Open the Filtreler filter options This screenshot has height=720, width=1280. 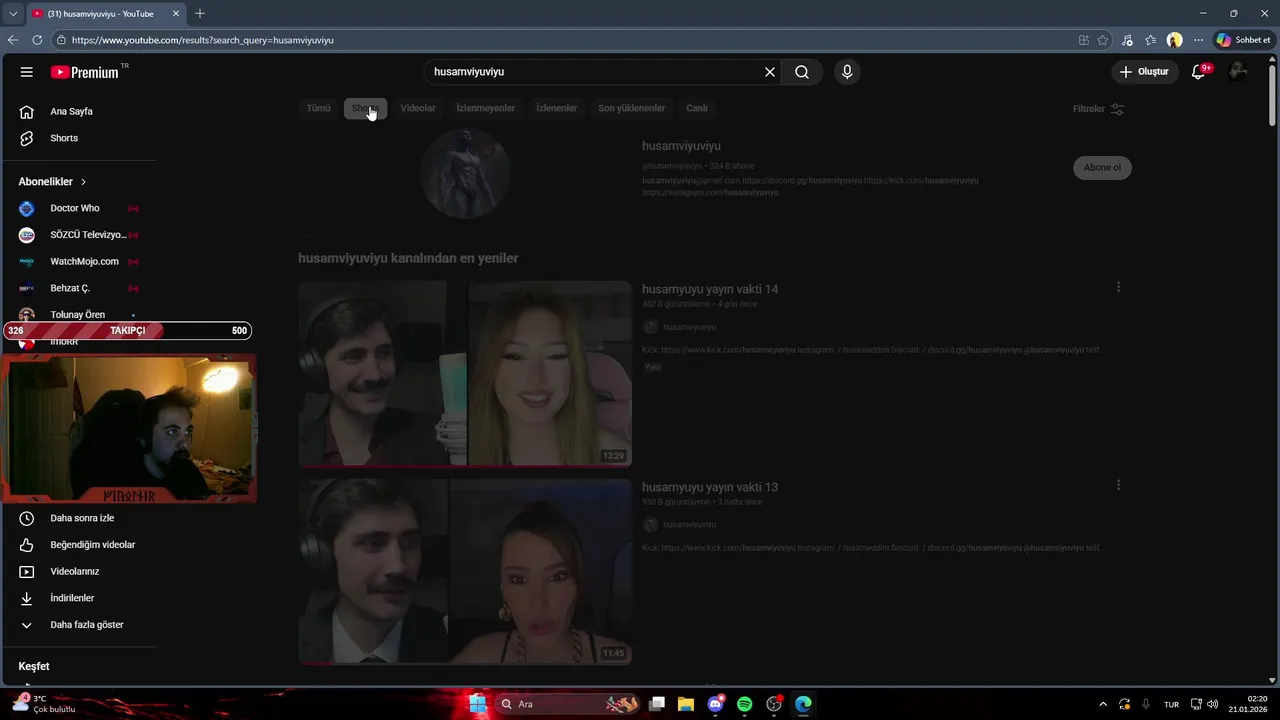[1098, 109]
